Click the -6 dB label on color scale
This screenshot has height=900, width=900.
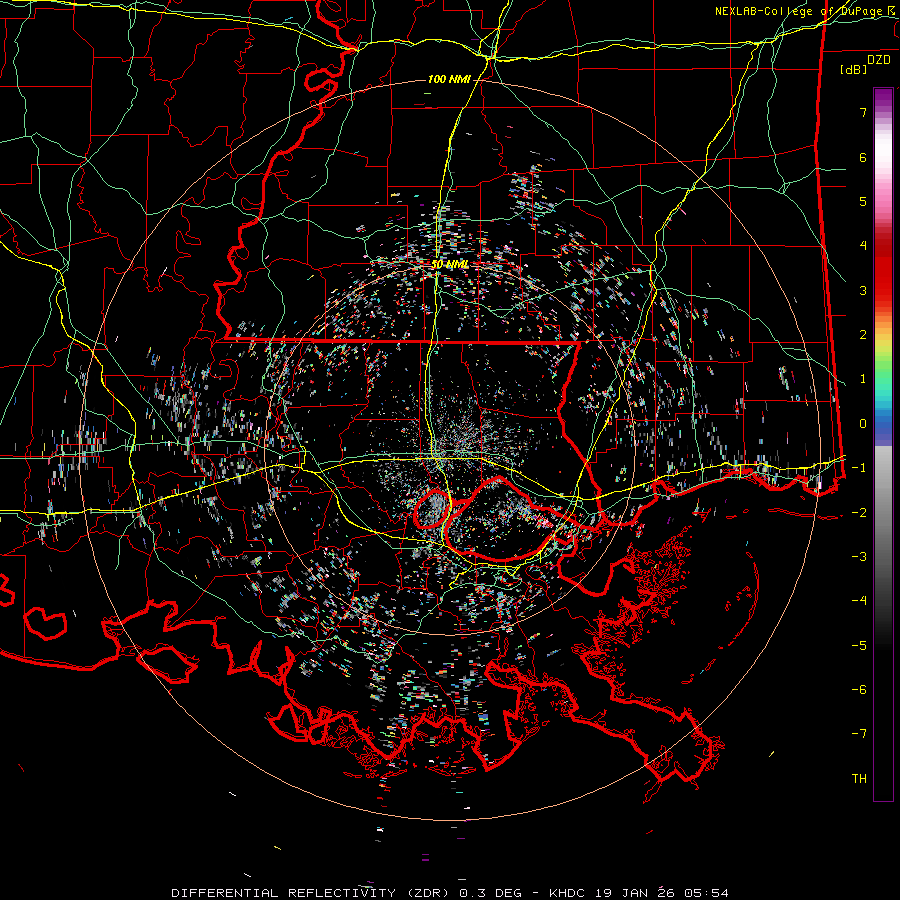coord(859,690)
